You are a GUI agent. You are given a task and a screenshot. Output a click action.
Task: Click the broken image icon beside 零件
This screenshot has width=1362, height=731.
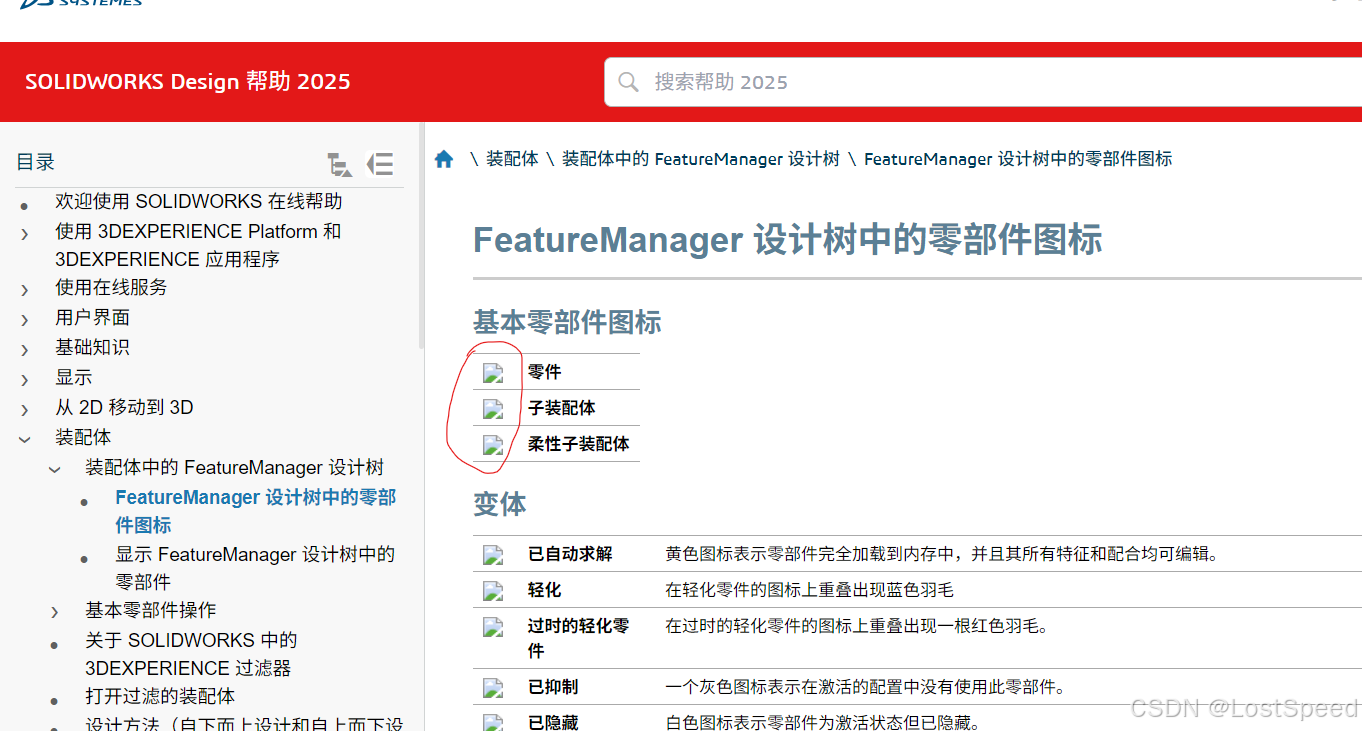pyautogui.click(x=493, y=373)
